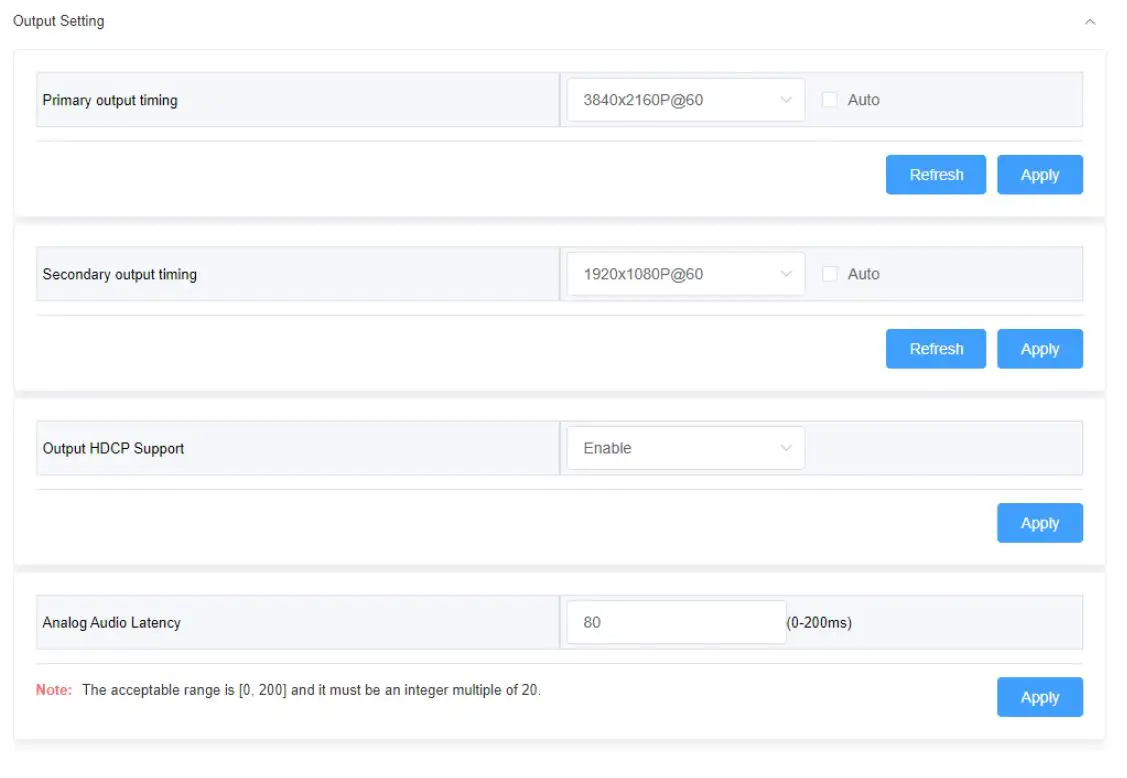Apply the Output HDCP Support setting
This screenshot has height=778, width=1127.
coord(1039,523)
